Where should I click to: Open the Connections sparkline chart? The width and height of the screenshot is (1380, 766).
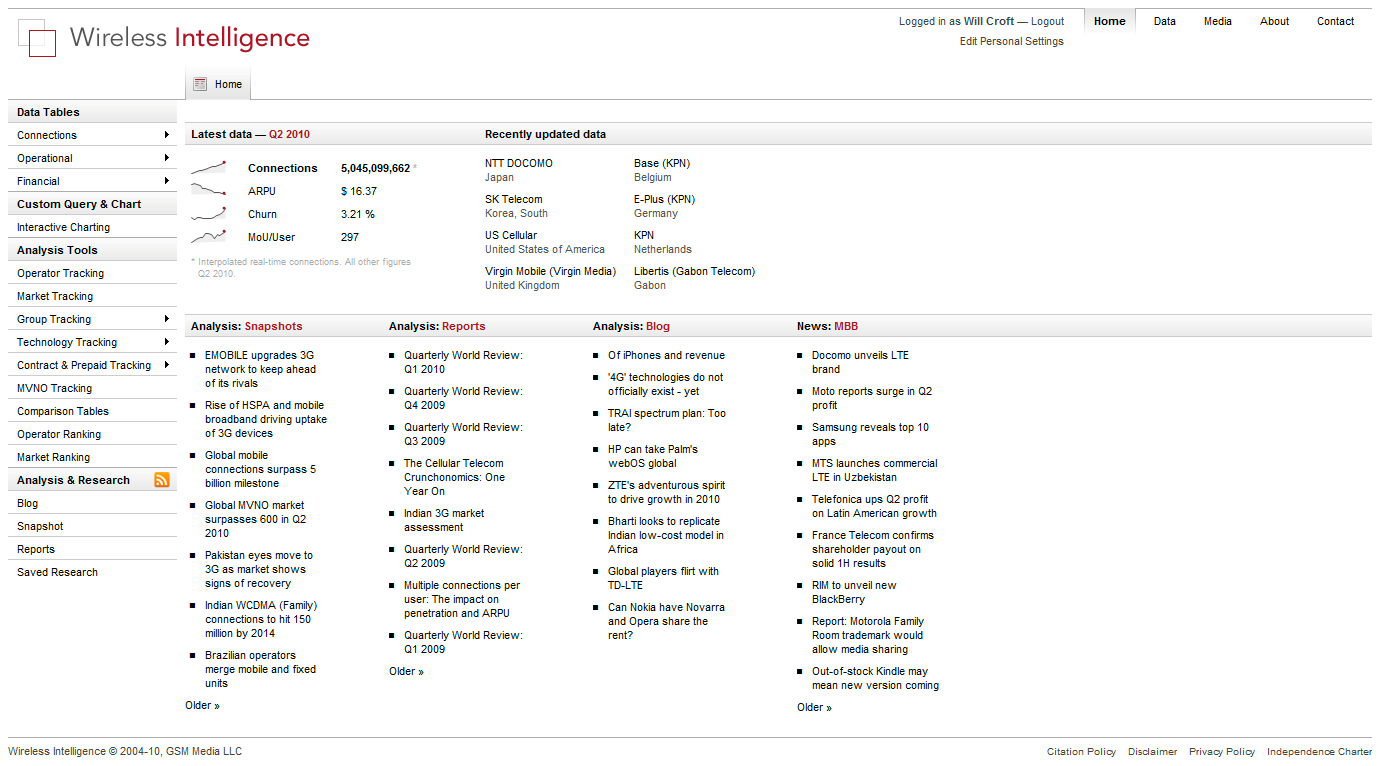[209, 168]
